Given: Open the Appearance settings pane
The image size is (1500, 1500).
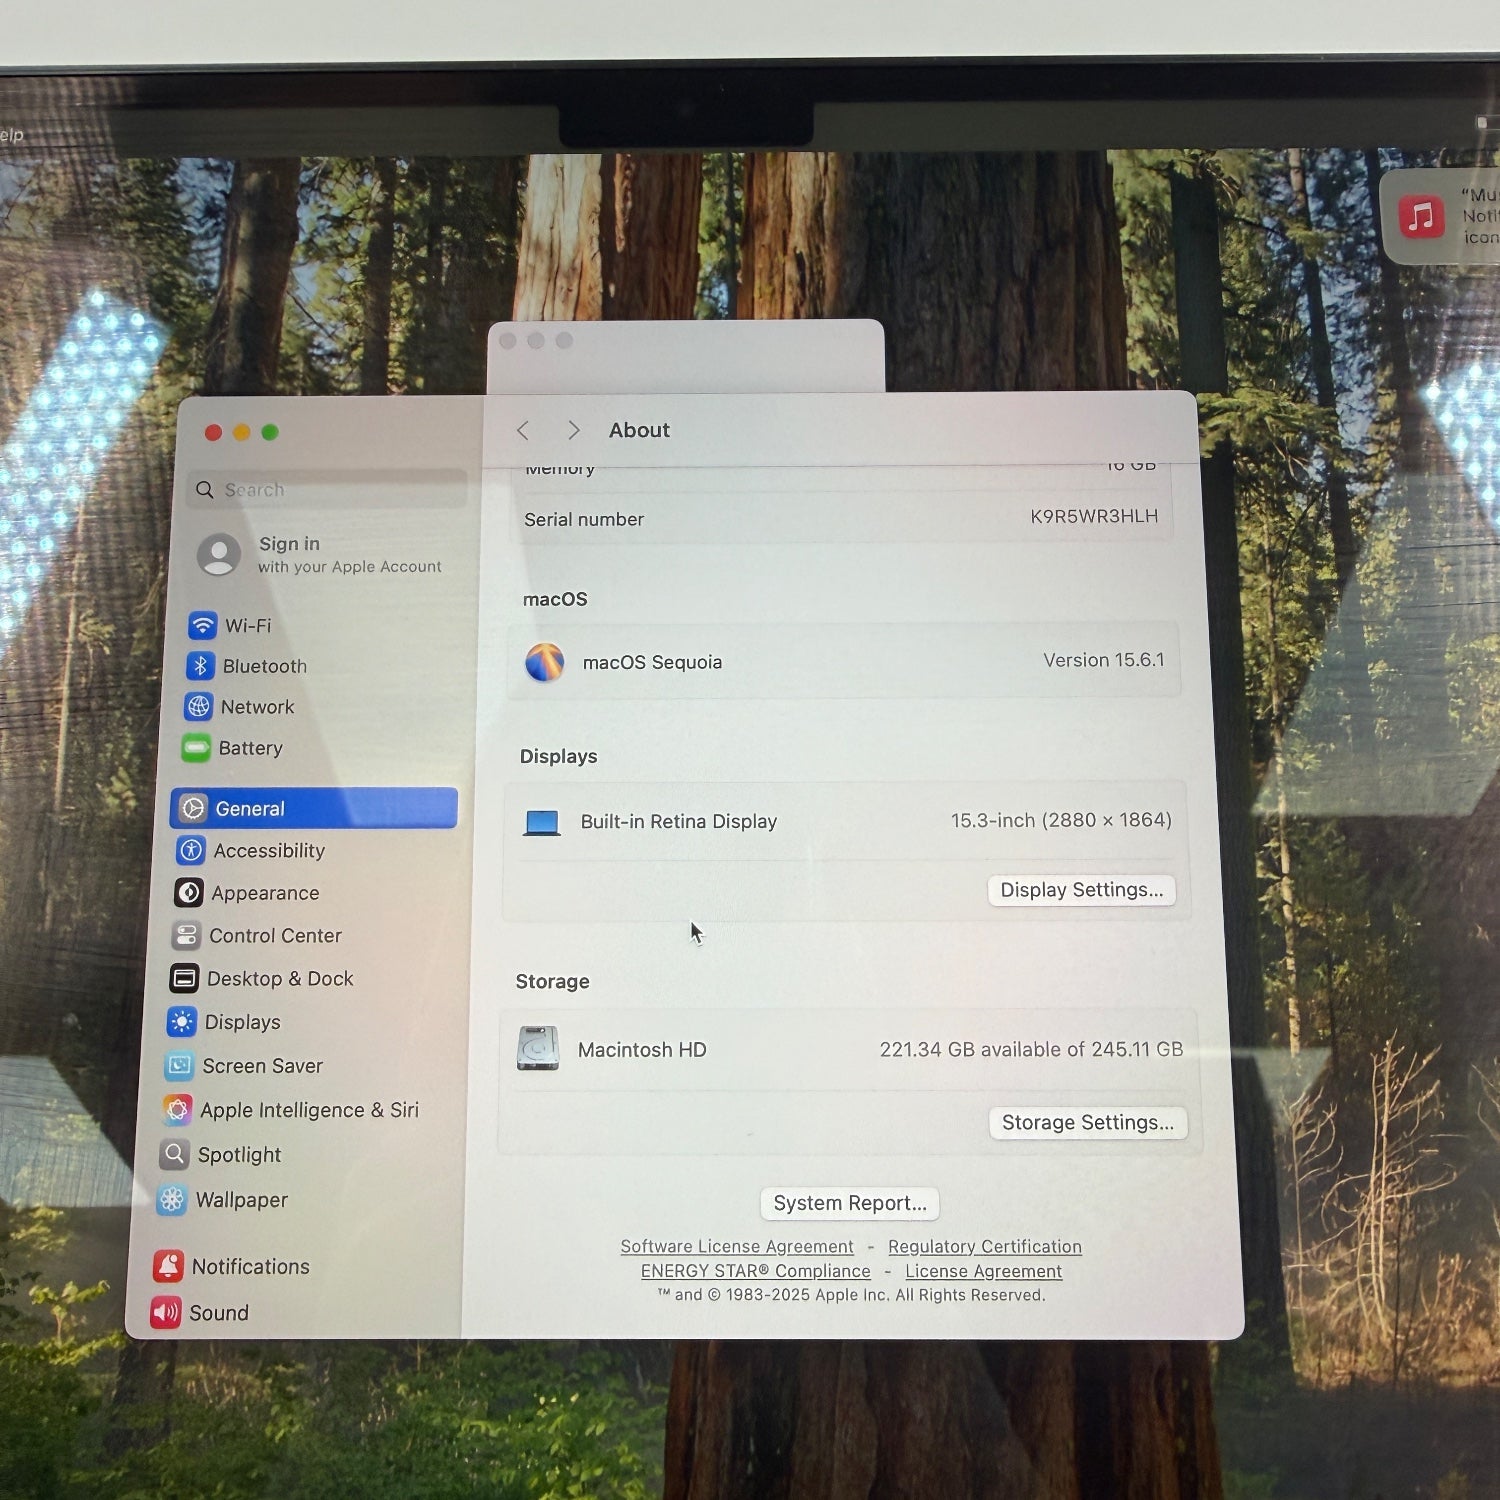Looking at the screenshot, I should [x=264, y=893].
